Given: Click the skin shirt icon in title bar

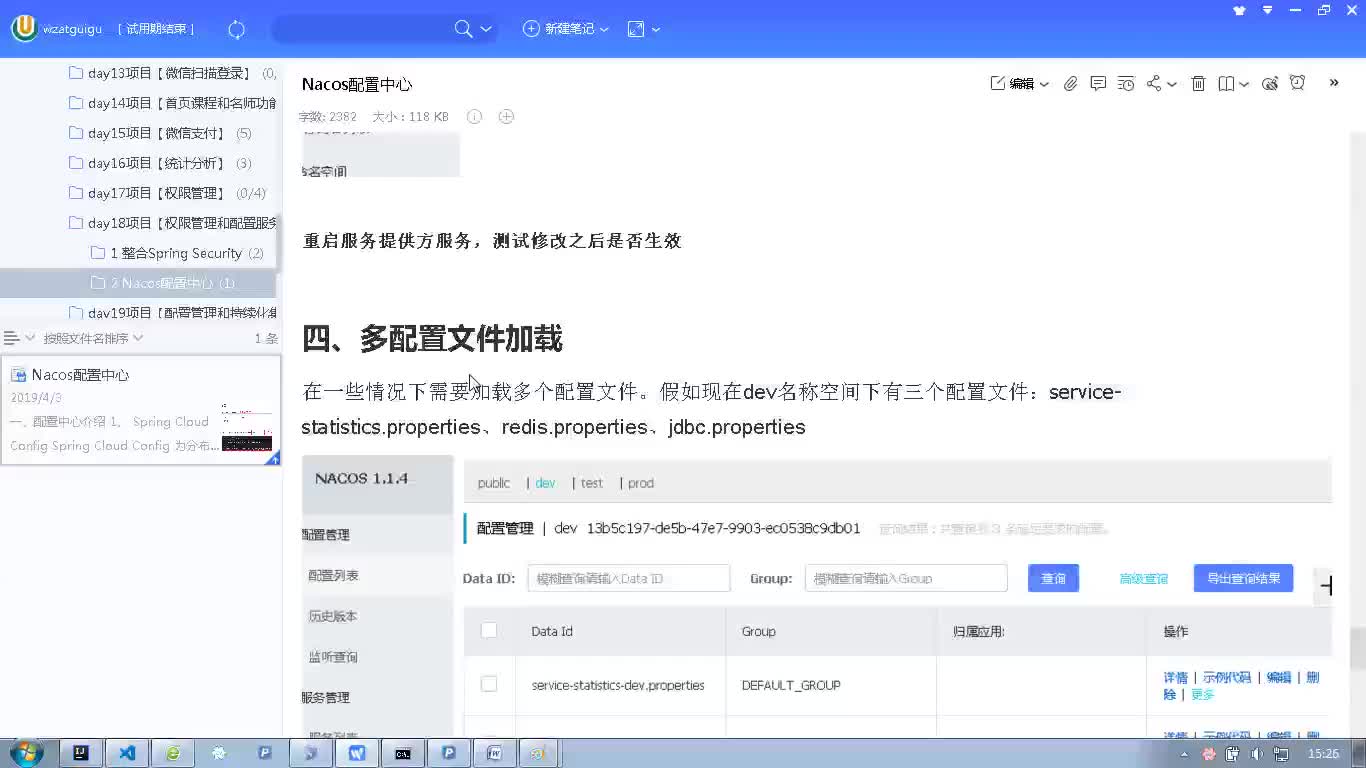Looking at the screenshot, I should pos(1240,10).
